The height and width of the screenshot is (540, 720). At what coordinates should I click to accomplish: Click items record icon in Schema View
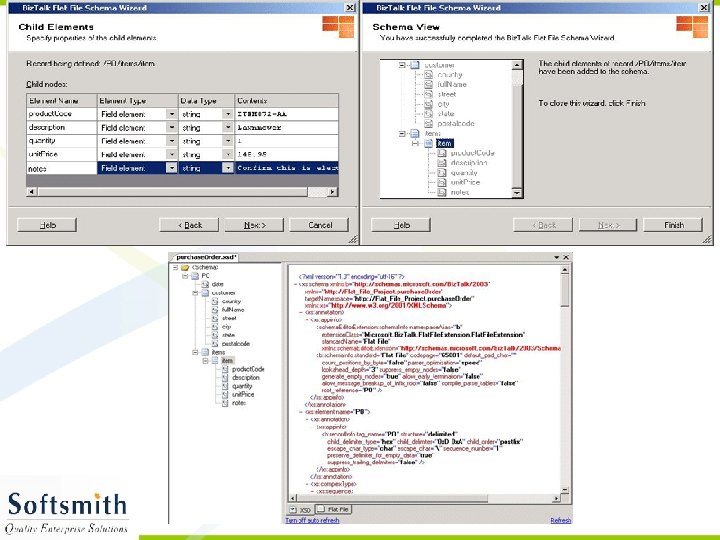(x=415, y=134)
